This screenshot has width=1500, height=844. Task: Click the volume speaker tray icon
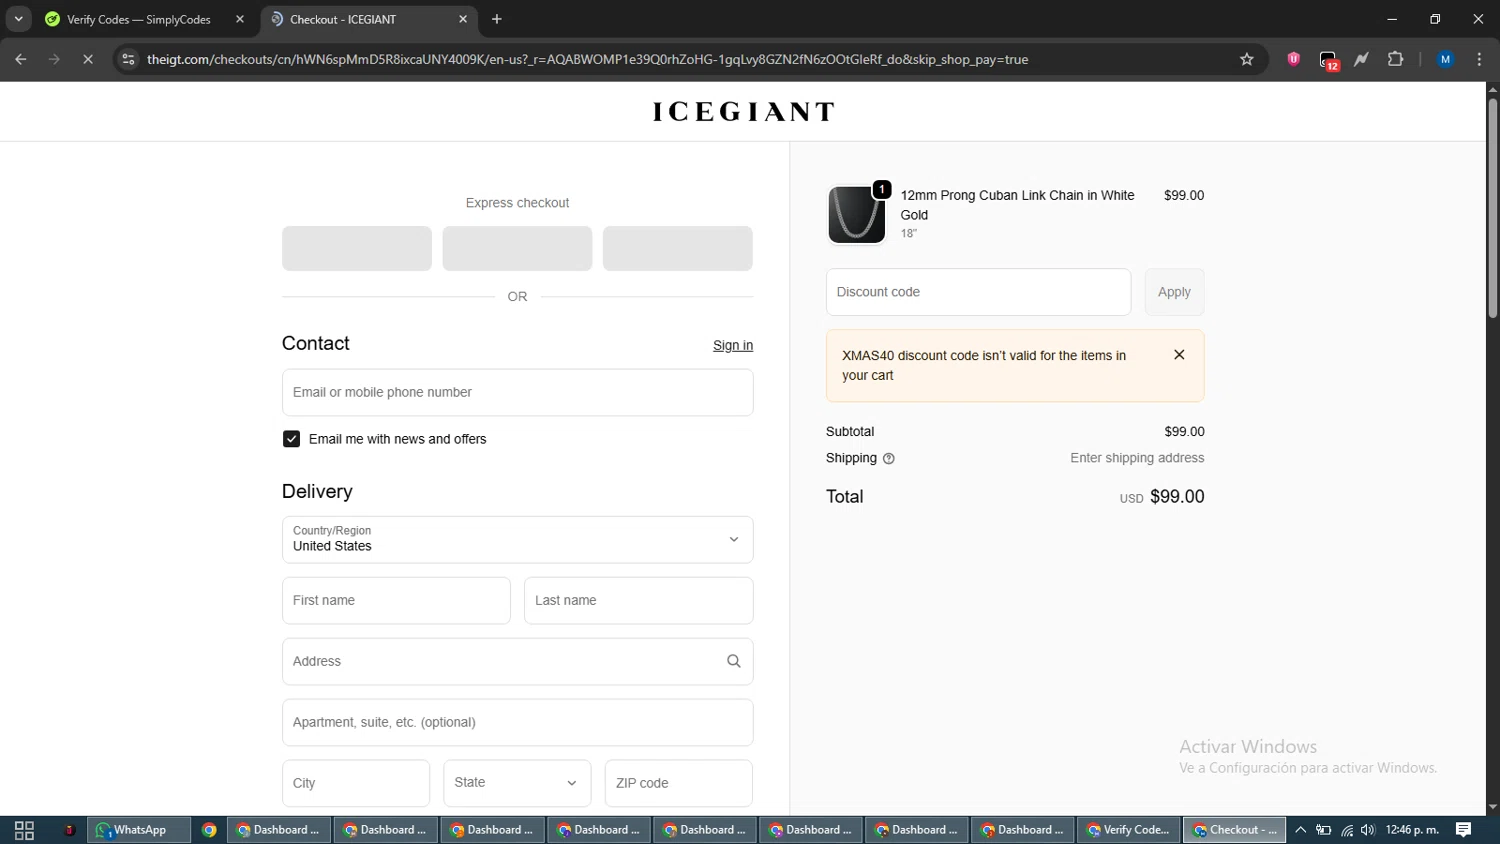click(x=1368, y=830)
